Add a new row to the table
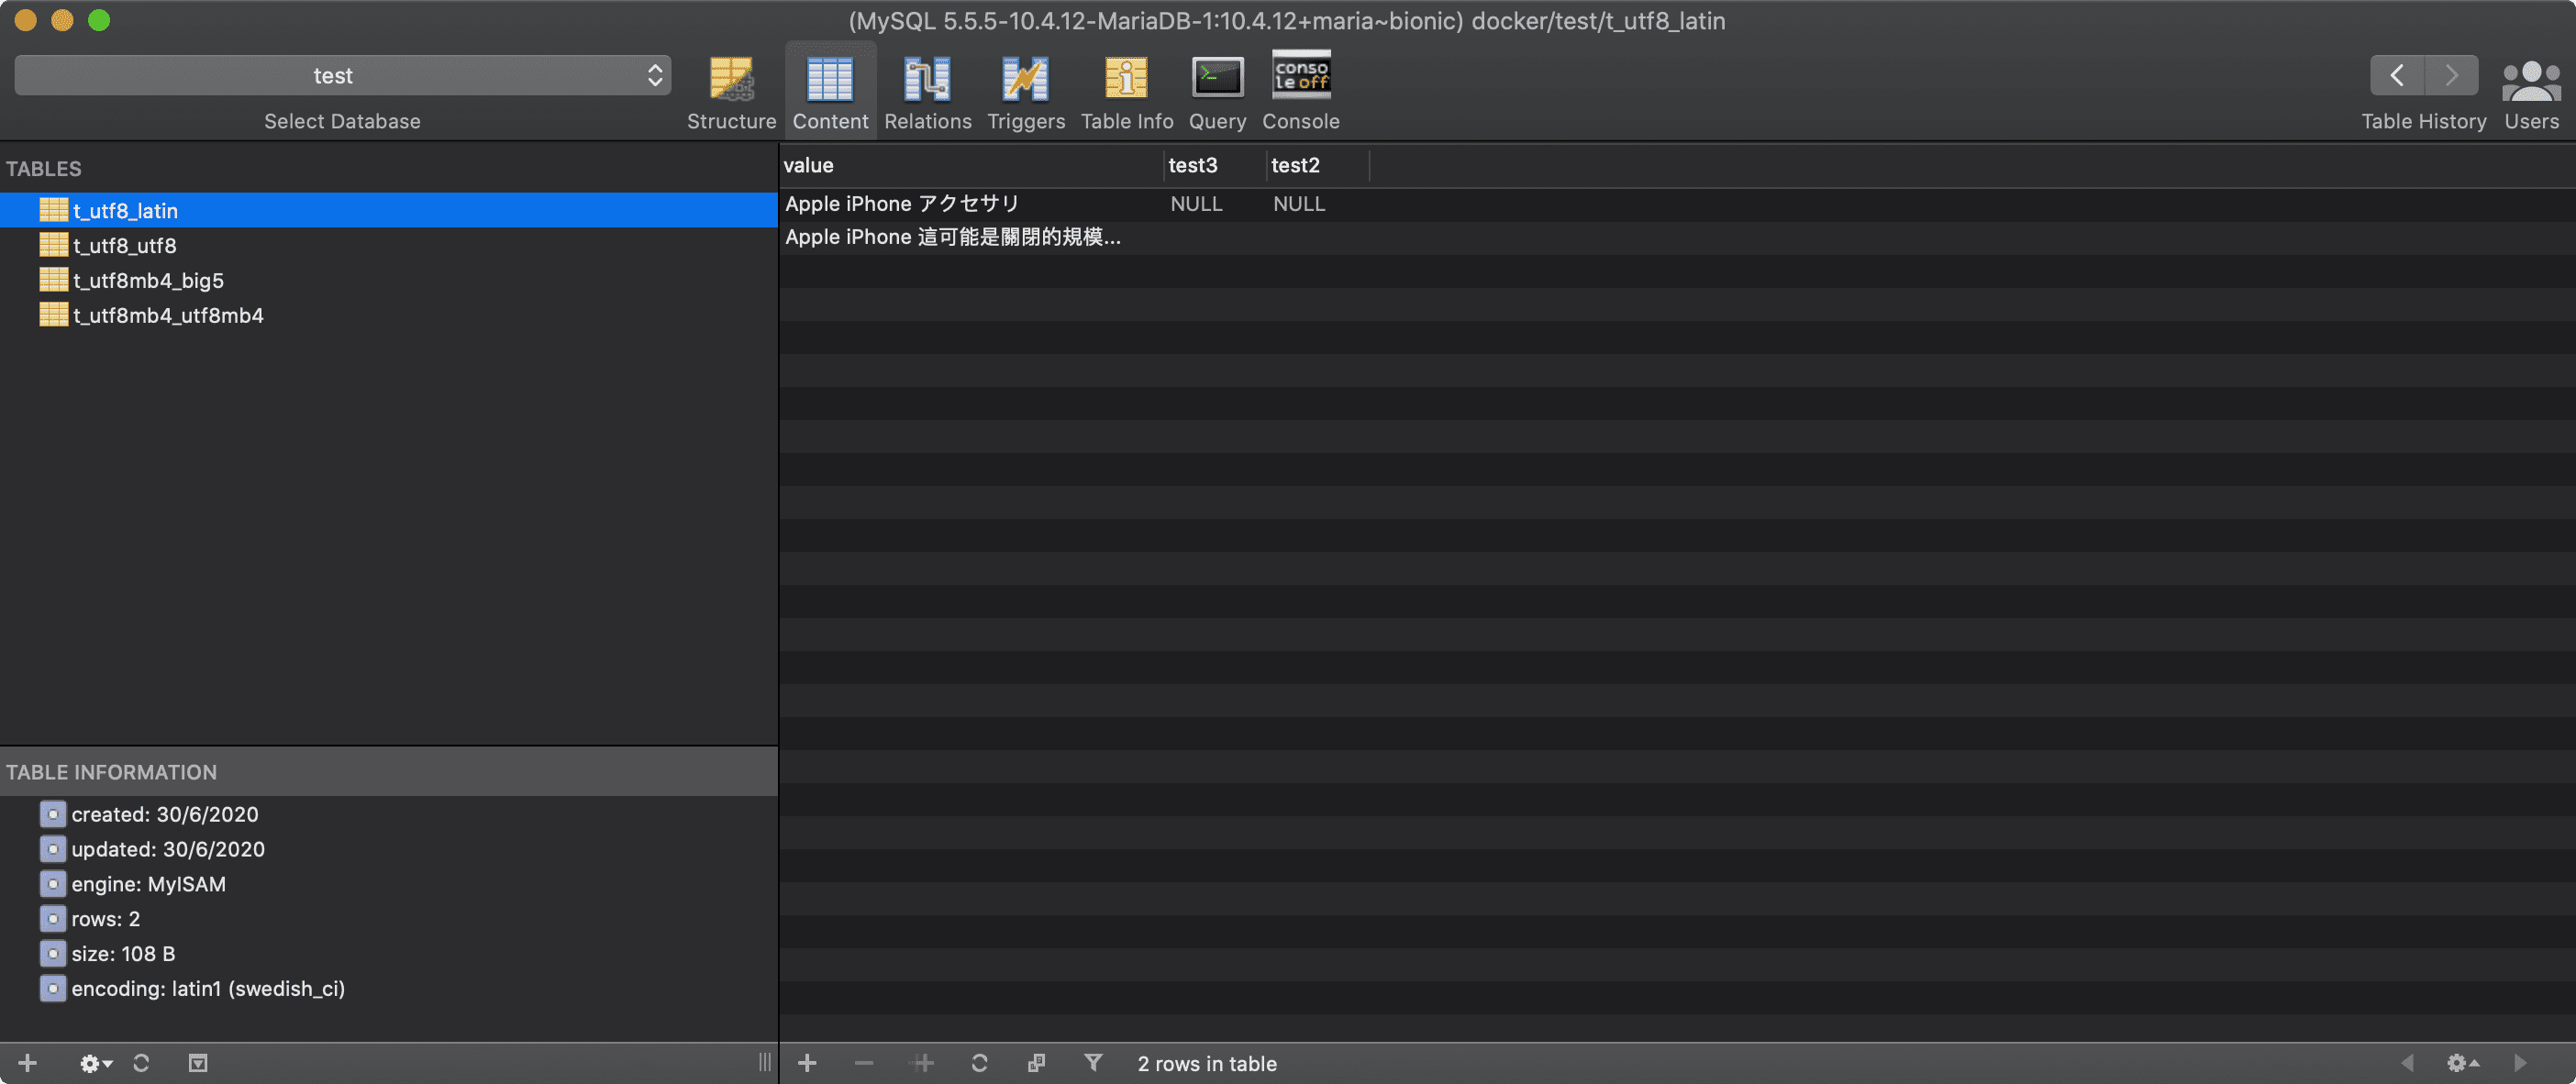The width and height of the screenshot is (2576, 1084). [x=807, y=1063]
